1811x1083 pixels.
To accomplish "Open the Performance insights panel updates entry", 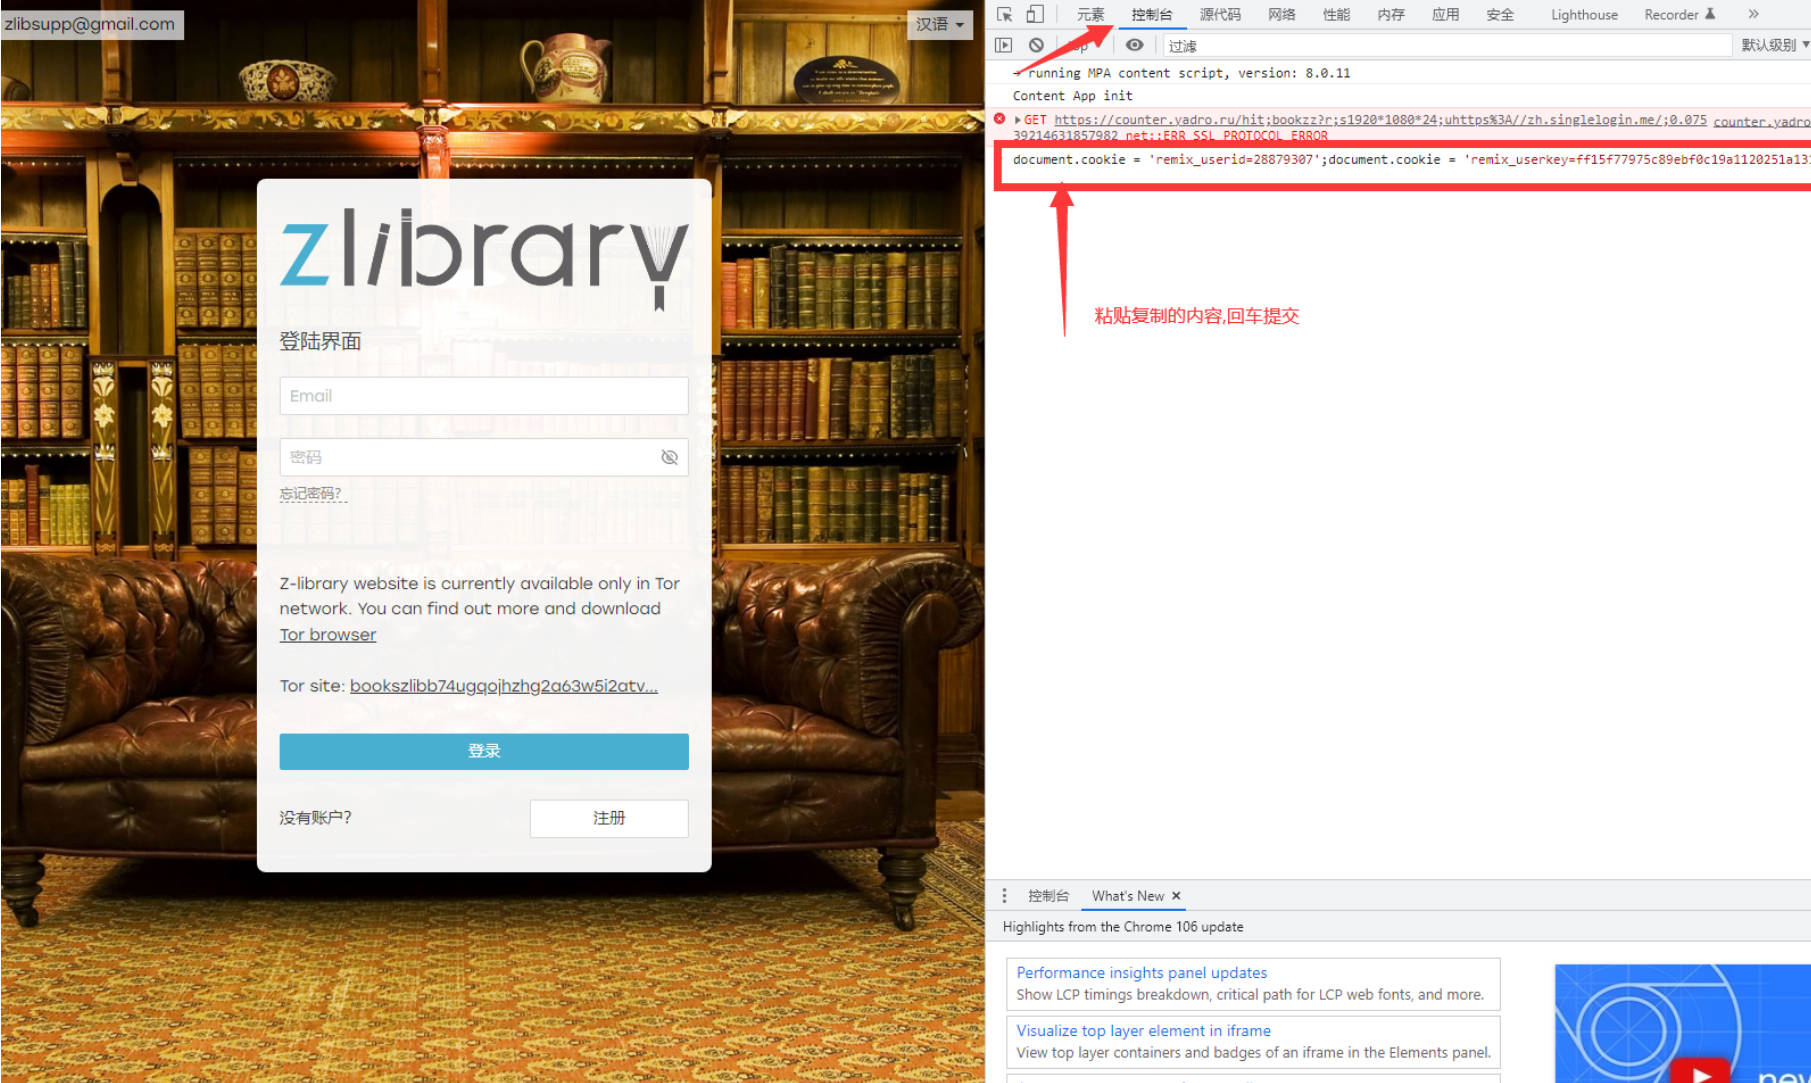I will point(1141,972).
